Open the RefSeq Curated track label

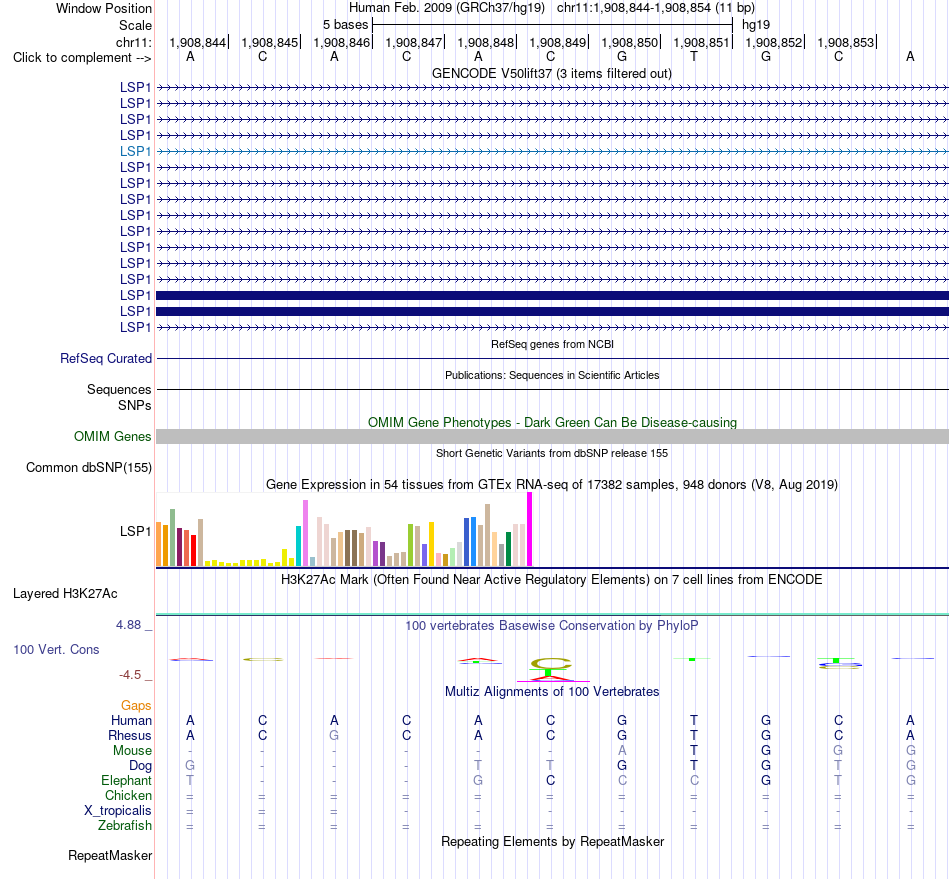[105, 359]
